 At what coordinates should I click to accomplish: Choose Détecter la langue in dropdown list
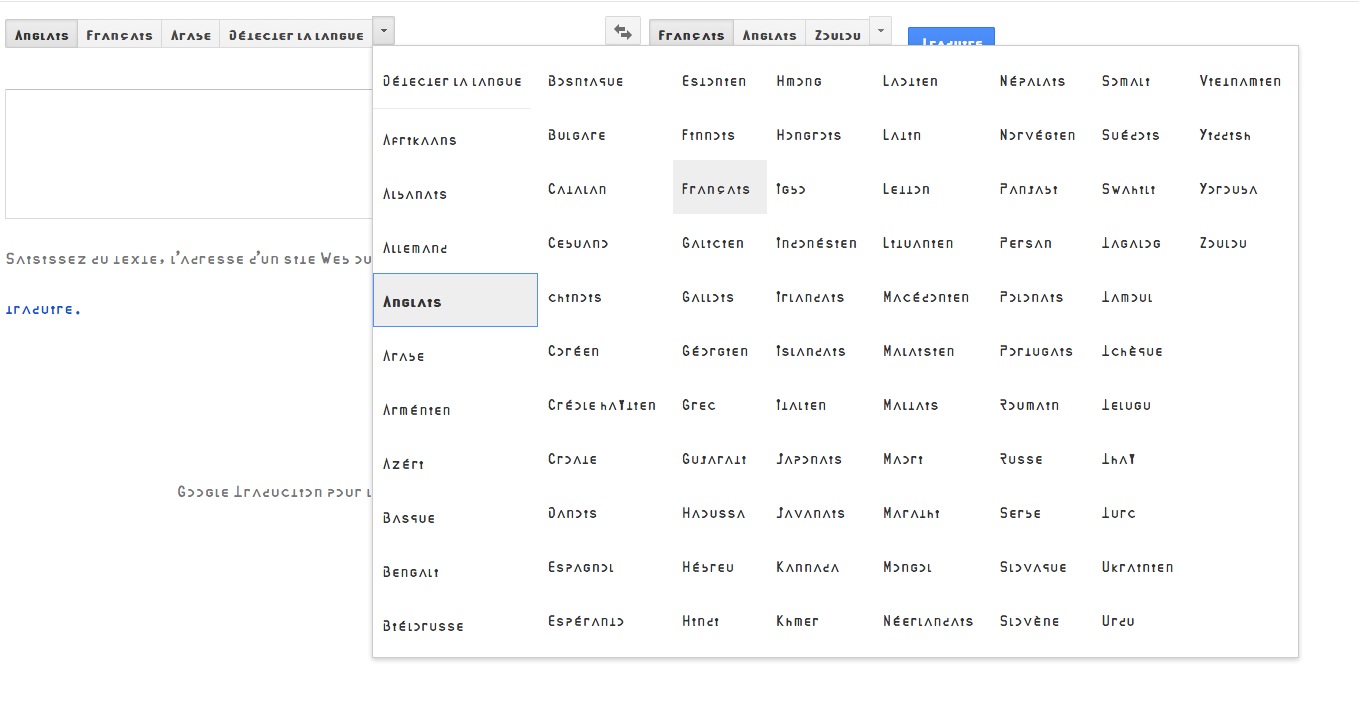pyautogui.click(x=452, y=81)
